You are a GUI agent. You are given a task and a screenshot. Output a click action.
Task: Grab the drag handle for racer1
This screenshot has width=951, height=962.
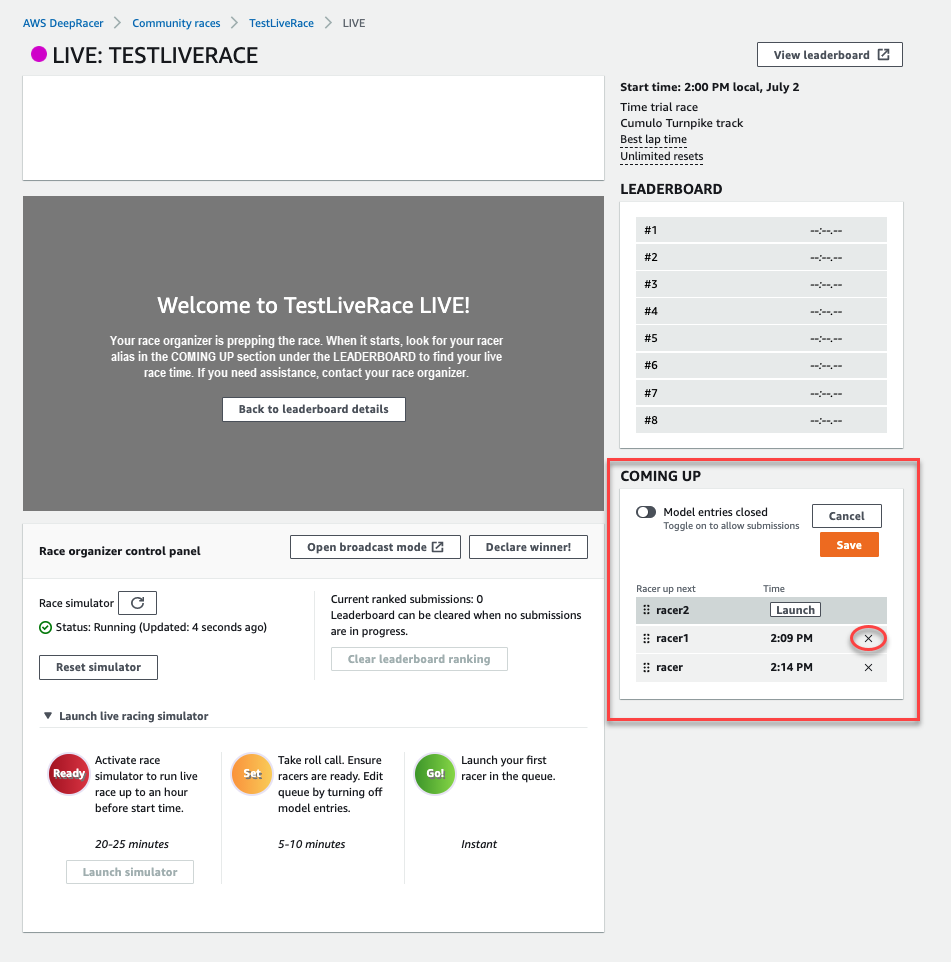[x=646, y=638]
